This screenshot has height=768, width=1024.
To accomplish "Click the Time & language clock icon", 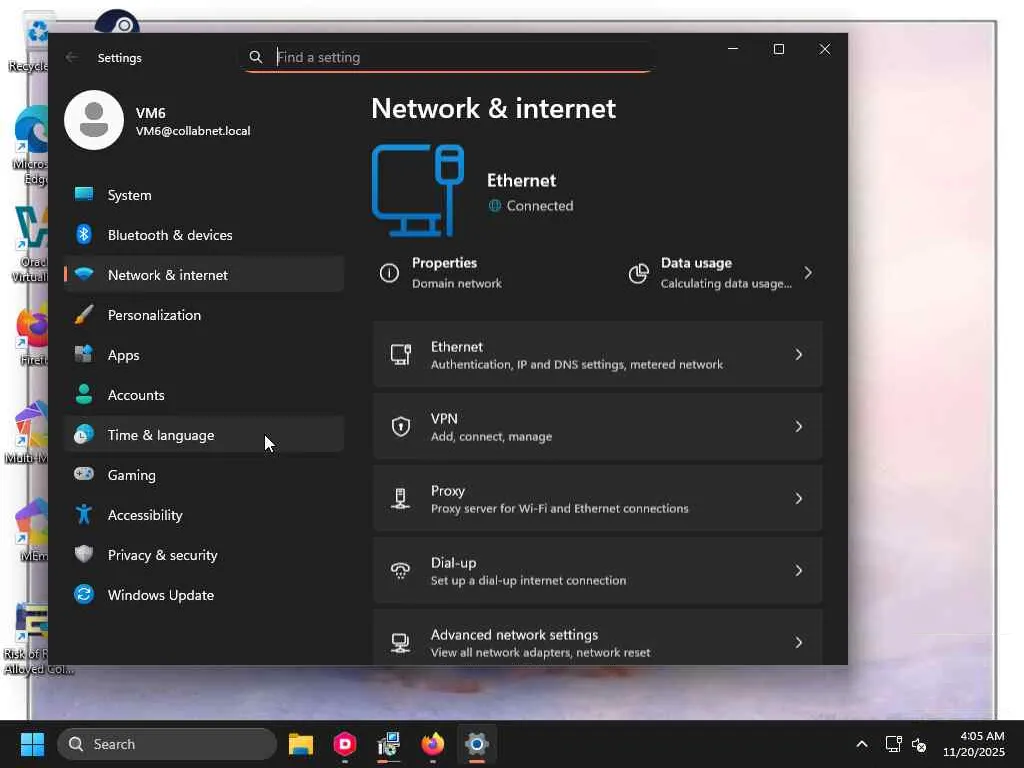I will pyautogui.click(x=84, y=434).
